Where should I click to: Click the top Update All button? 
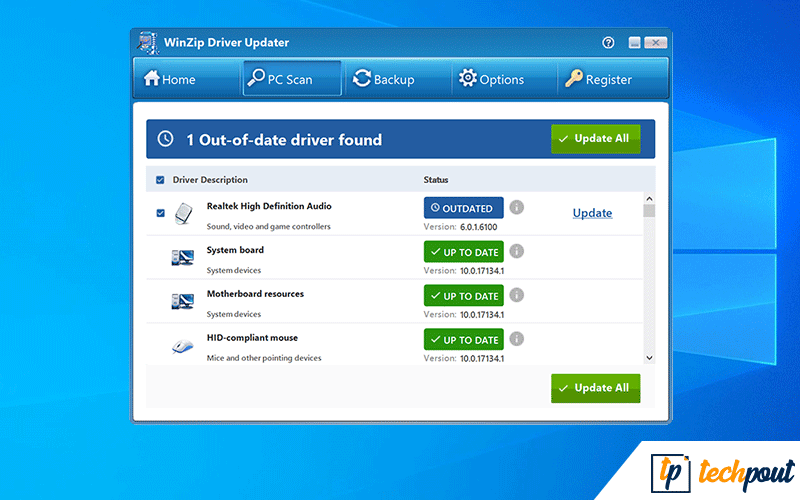click(595, 139)
